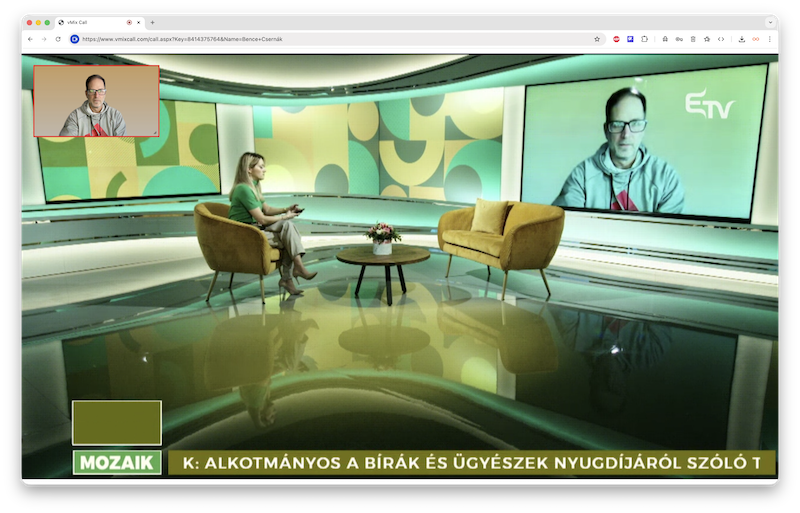Go back to the previous page
The image size is (800, 513).
[x=31, y=39]
